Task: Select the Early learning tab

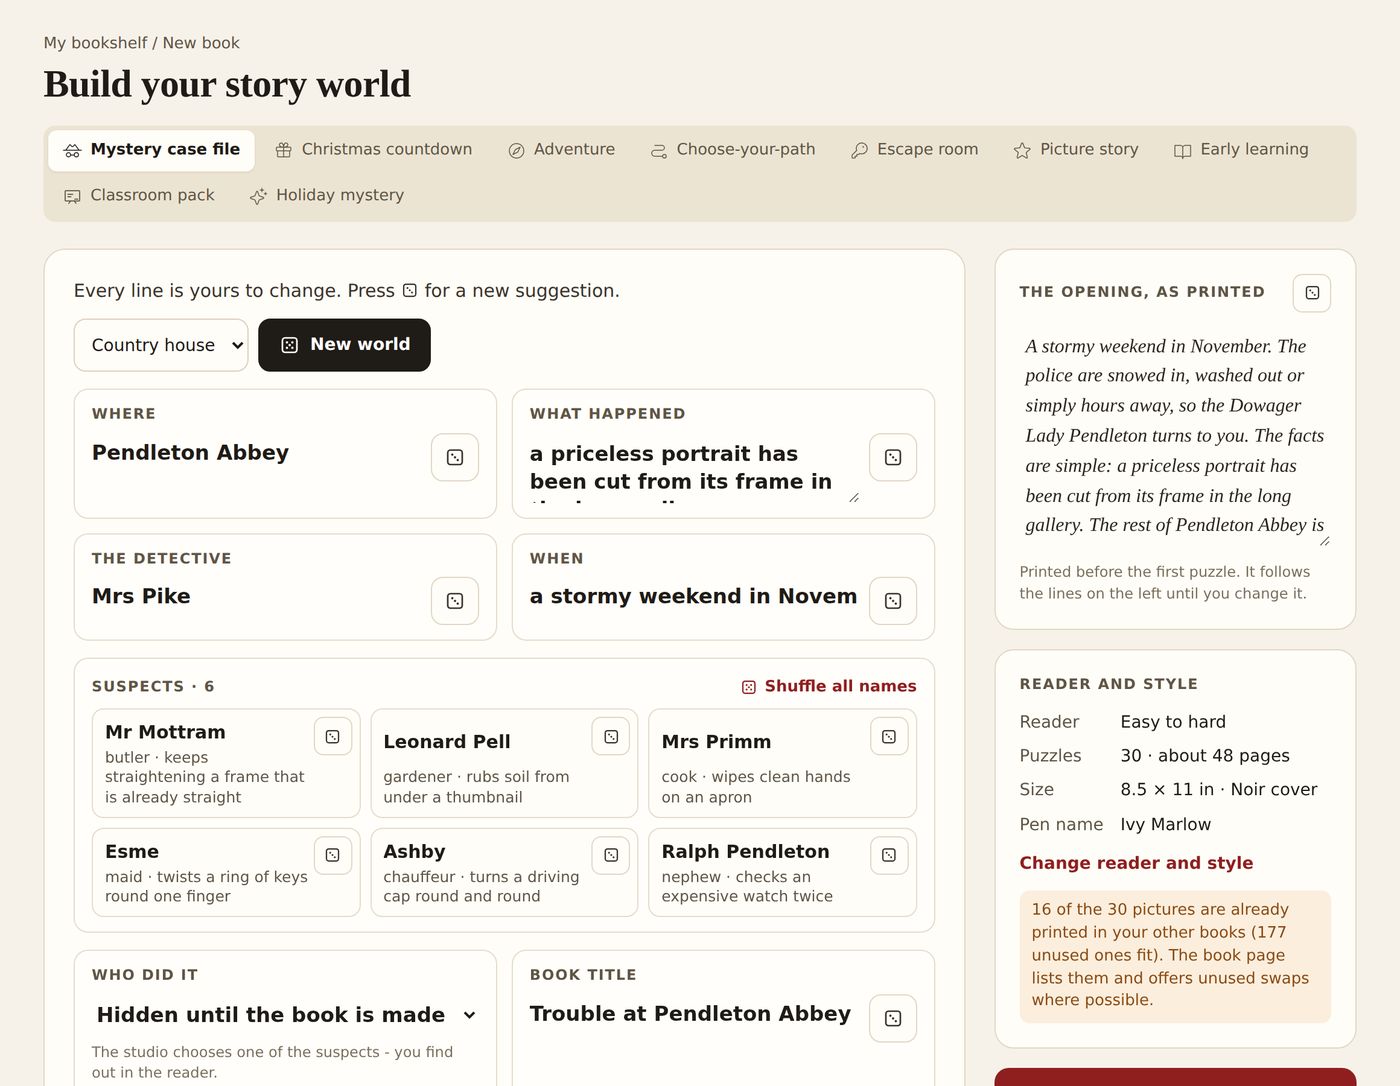Action: (1241, 150)
